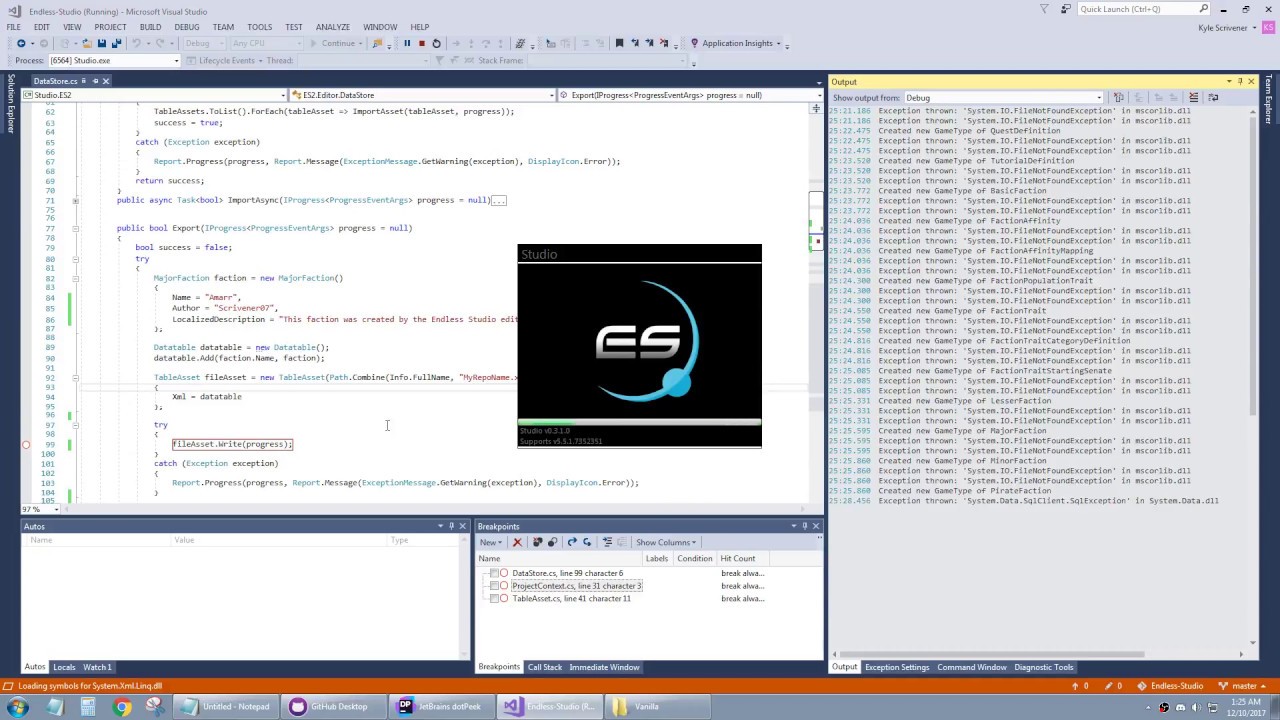This screenshot has width=1280, height=720.
Task: Open Quick Launch search icon
Action: coord(1204,9)
